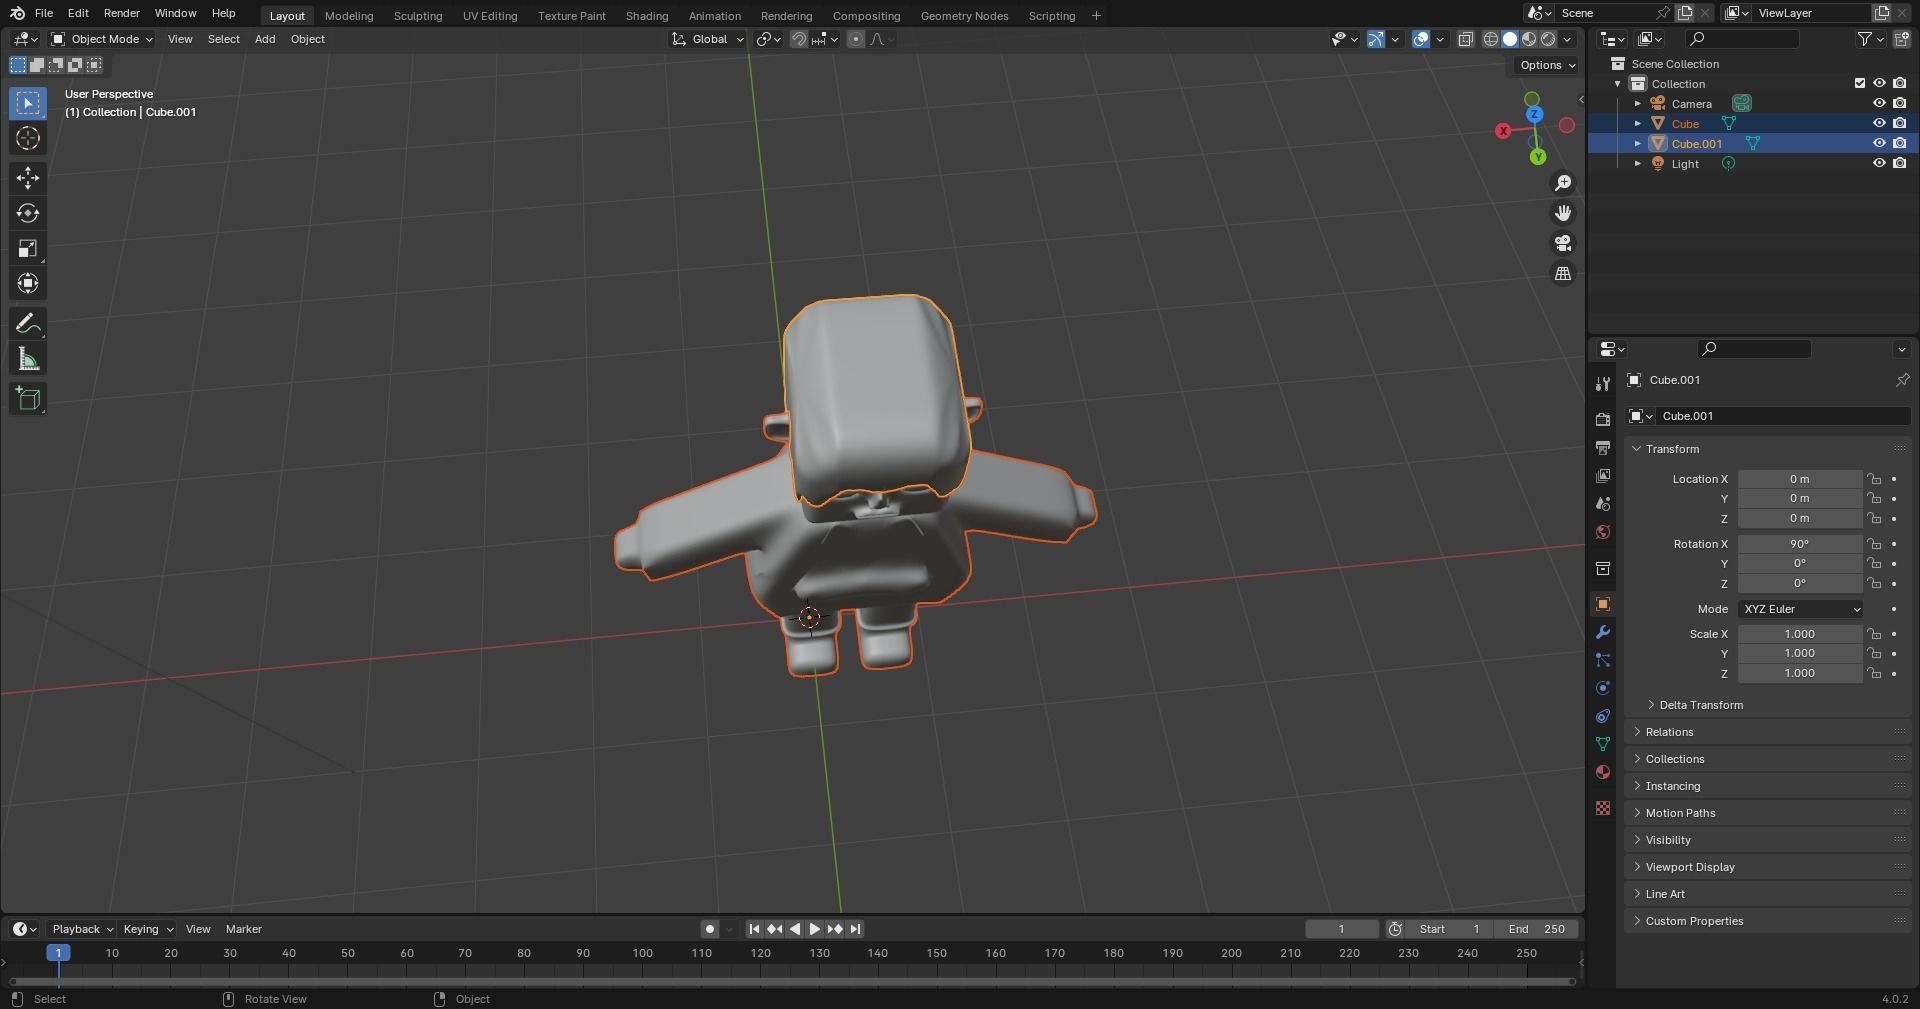
Task: Toggle X-ray display mode
Action: click(x=1465, y=39)
